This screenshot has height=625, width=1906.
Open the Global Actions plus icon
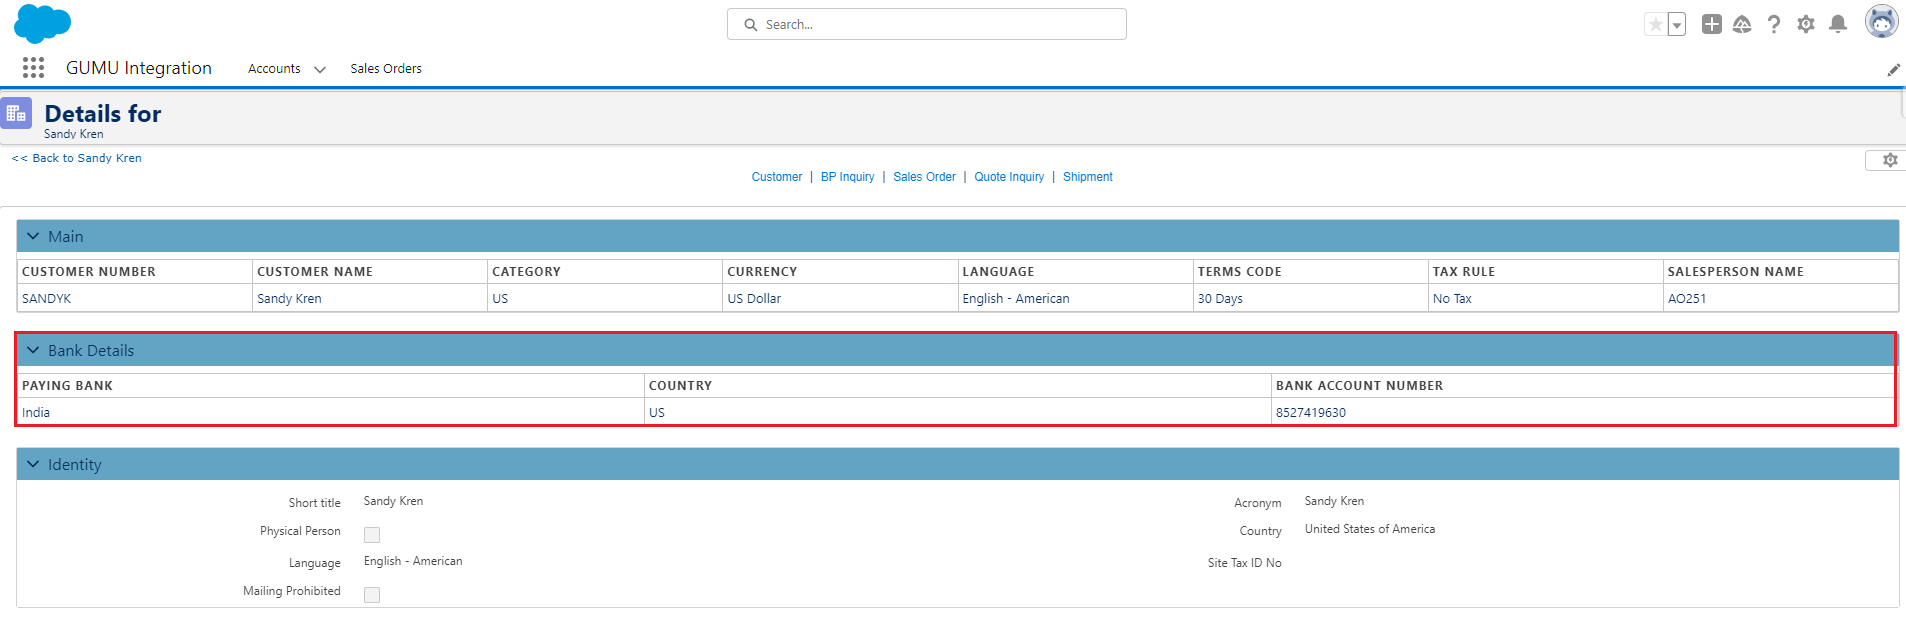(1712, 24)
